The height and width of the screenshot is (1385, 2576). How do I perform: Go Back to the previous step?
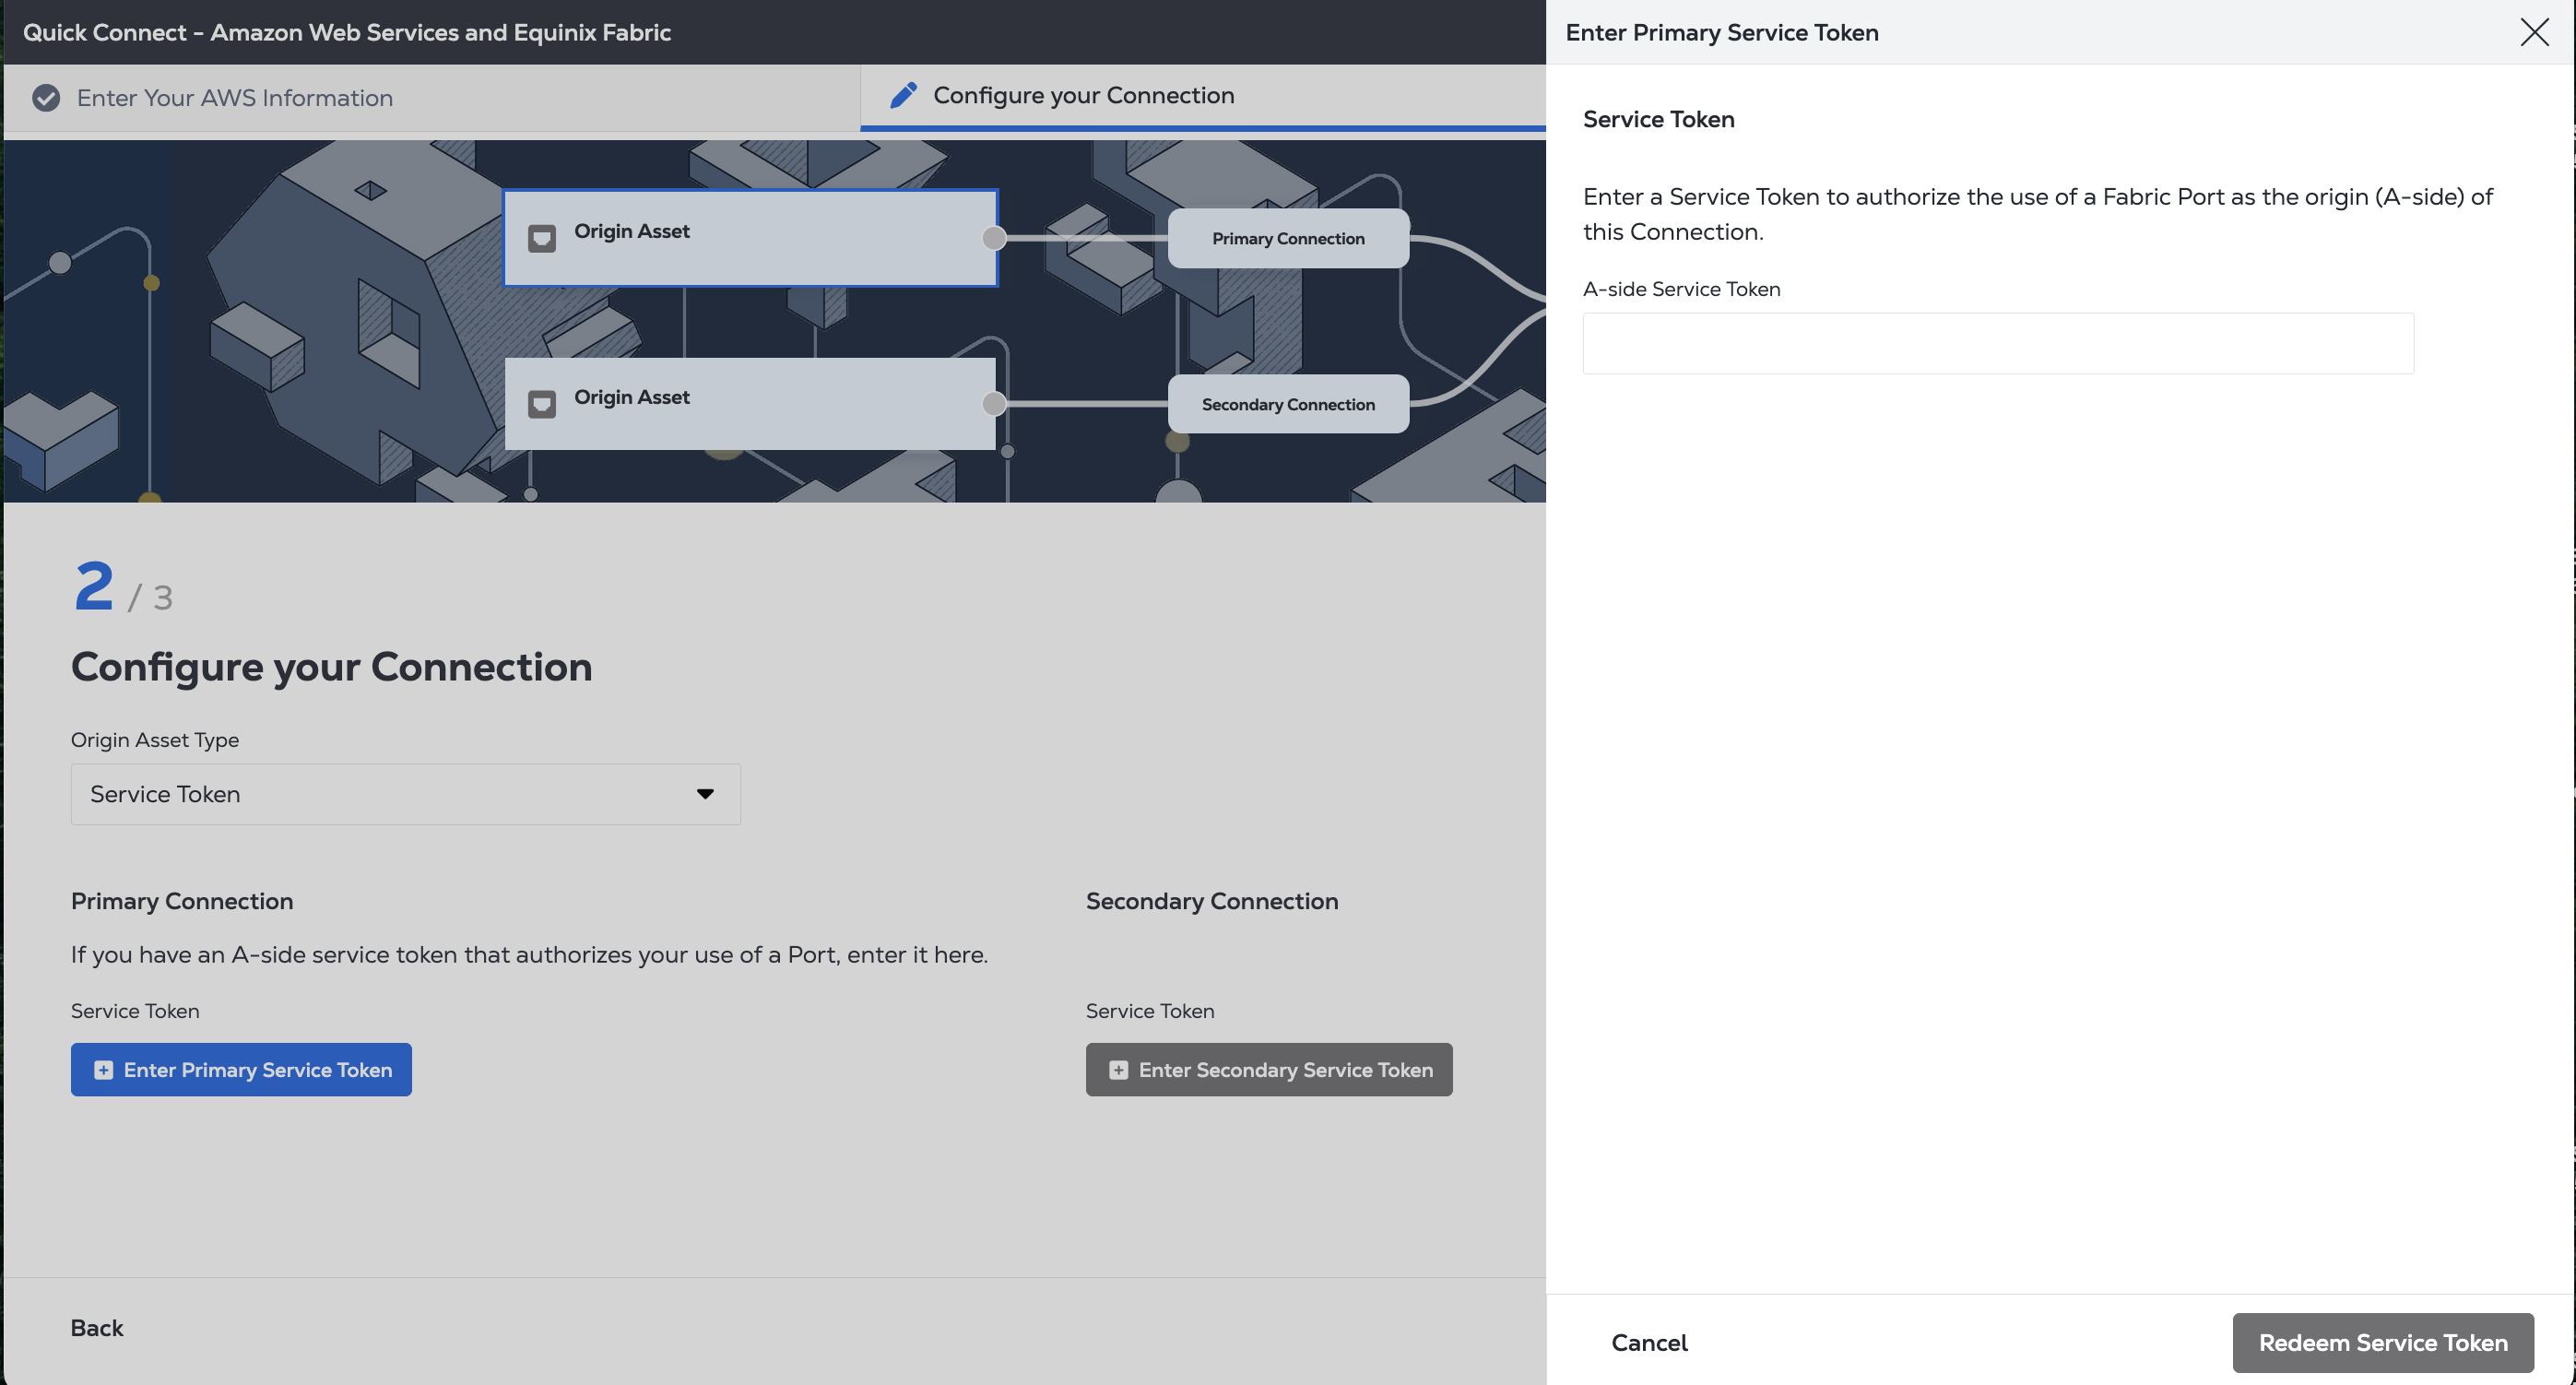tap(97, 1328)
